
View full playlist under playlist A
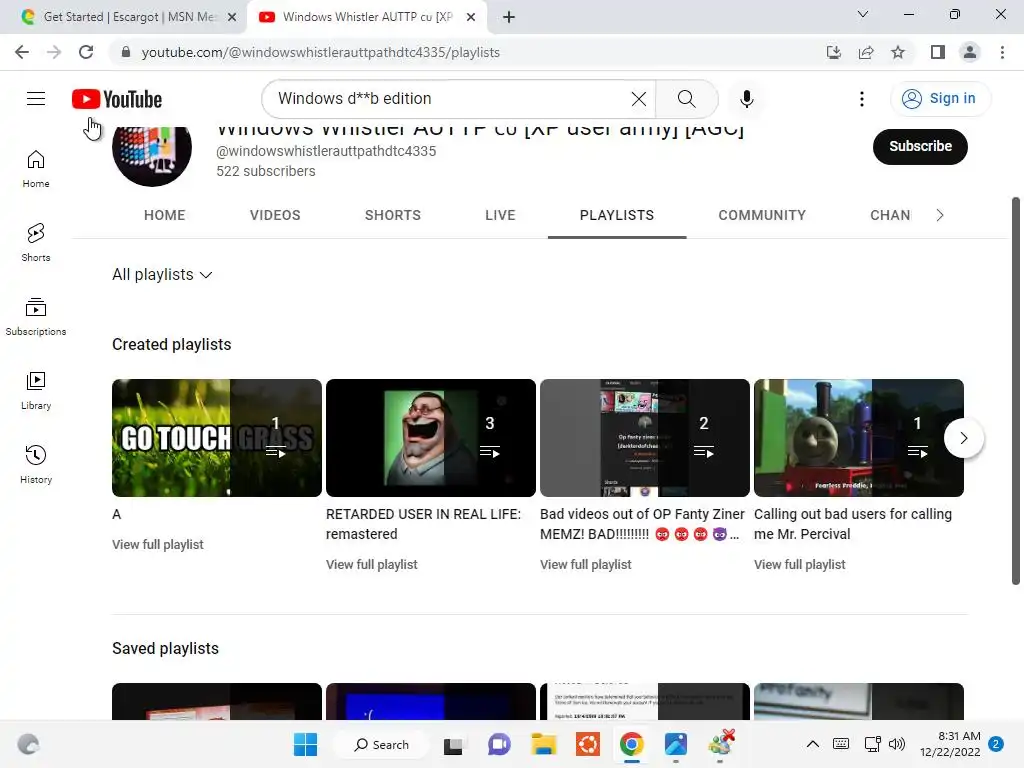(157, 544)
